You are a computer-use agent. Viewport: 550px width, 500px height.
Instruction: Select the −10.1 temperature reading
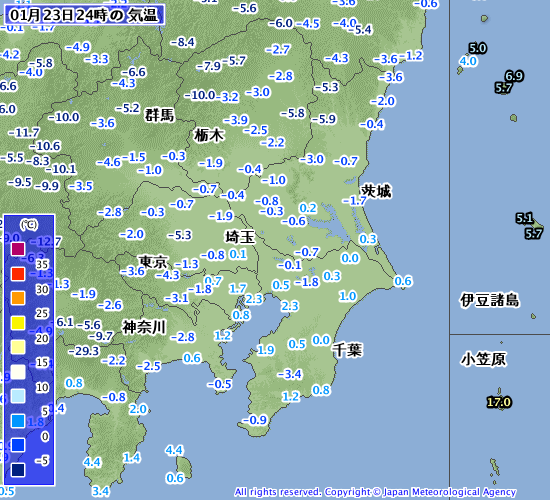point(61,169)
